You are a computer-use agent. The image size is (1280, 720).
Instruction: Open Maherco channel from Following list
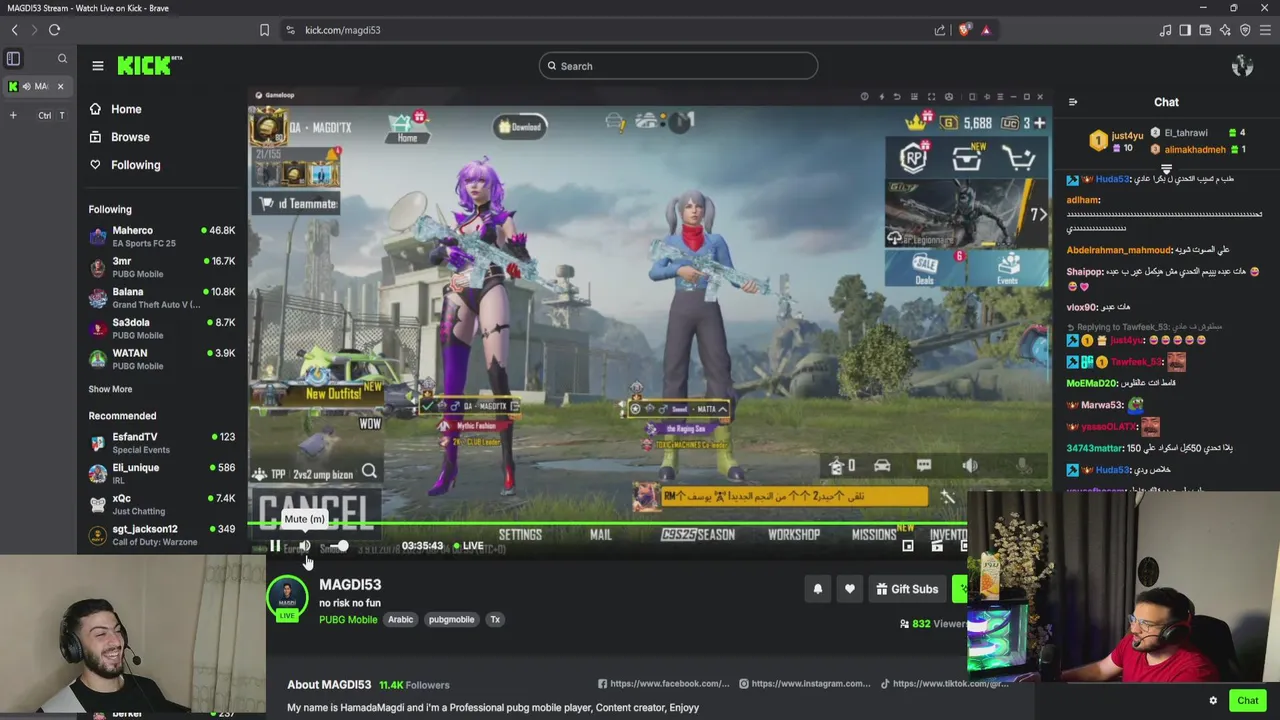pyautogui.click(x=162, y=236)
